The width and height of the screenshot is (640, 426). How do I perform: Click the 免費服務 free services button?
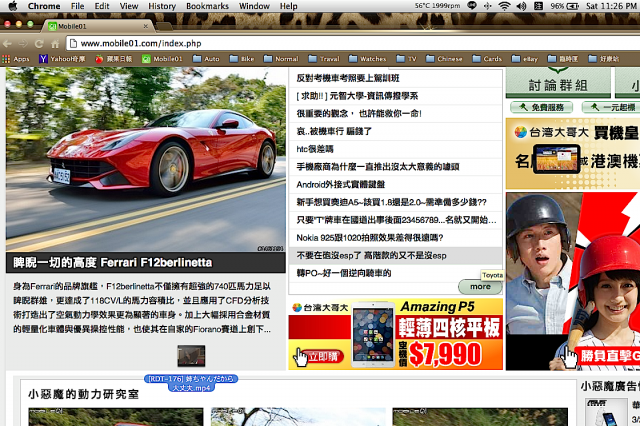tap(541, 107)
